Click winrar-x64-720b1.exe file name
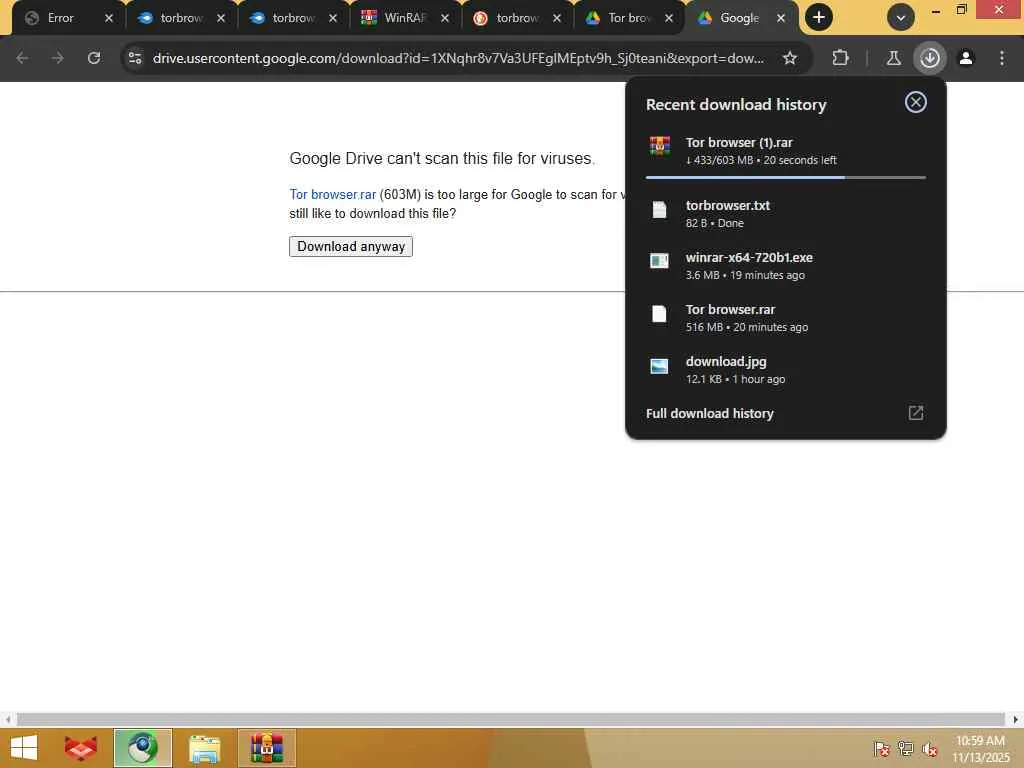Screen dimensions: 1024x768 coord(749,257)
